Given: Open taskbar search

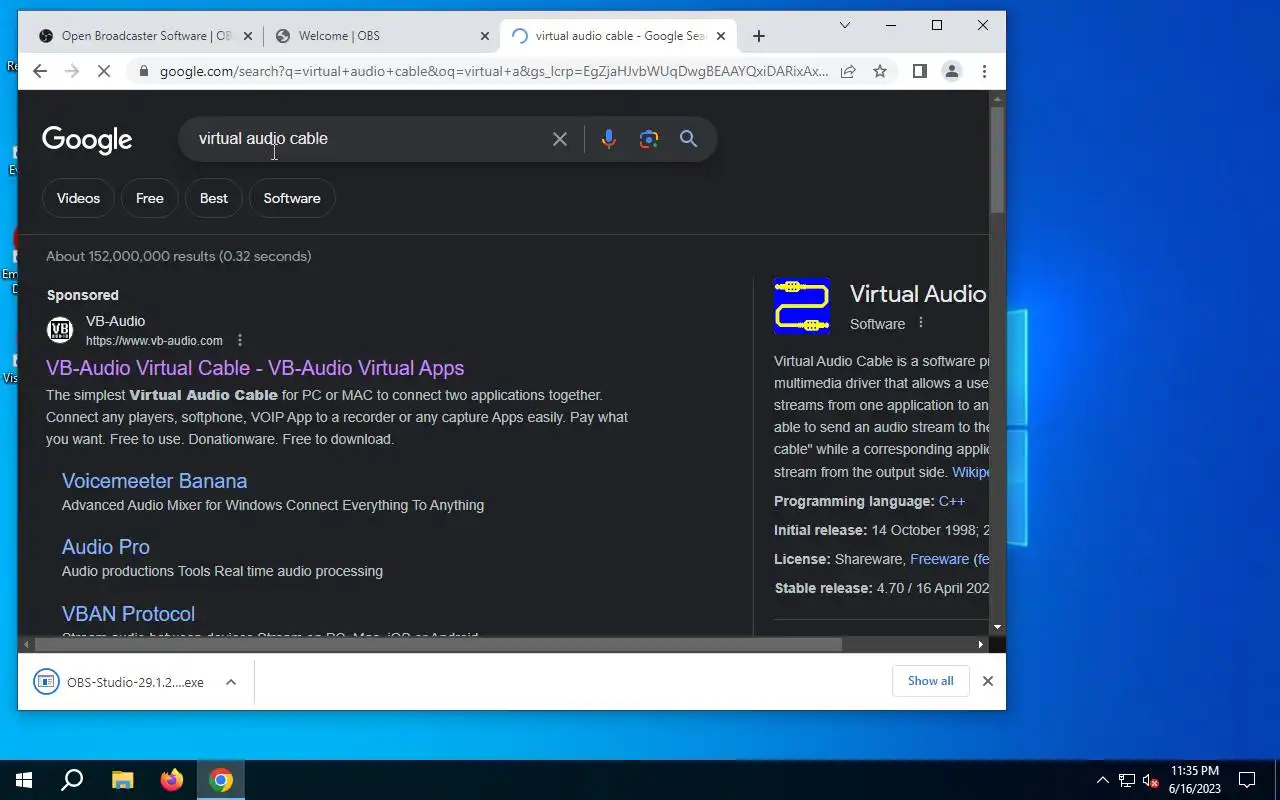Looking at the screenshot, I should (x=72, y=780).
